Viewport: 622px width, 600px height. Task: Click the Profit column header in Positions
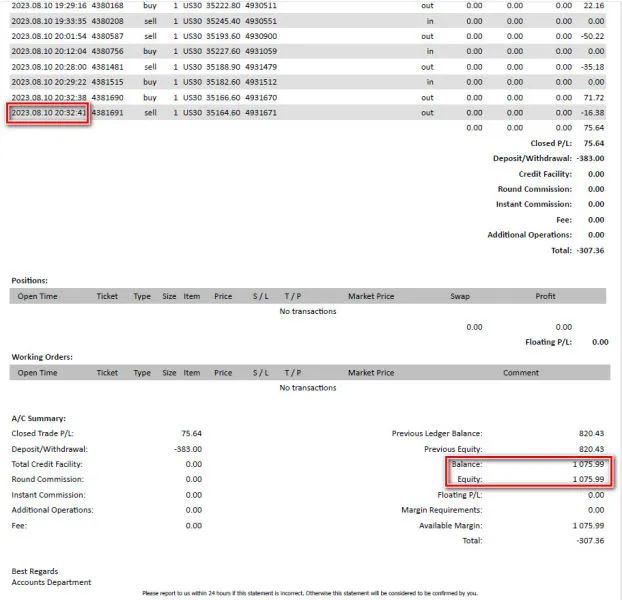coord(545,296)
